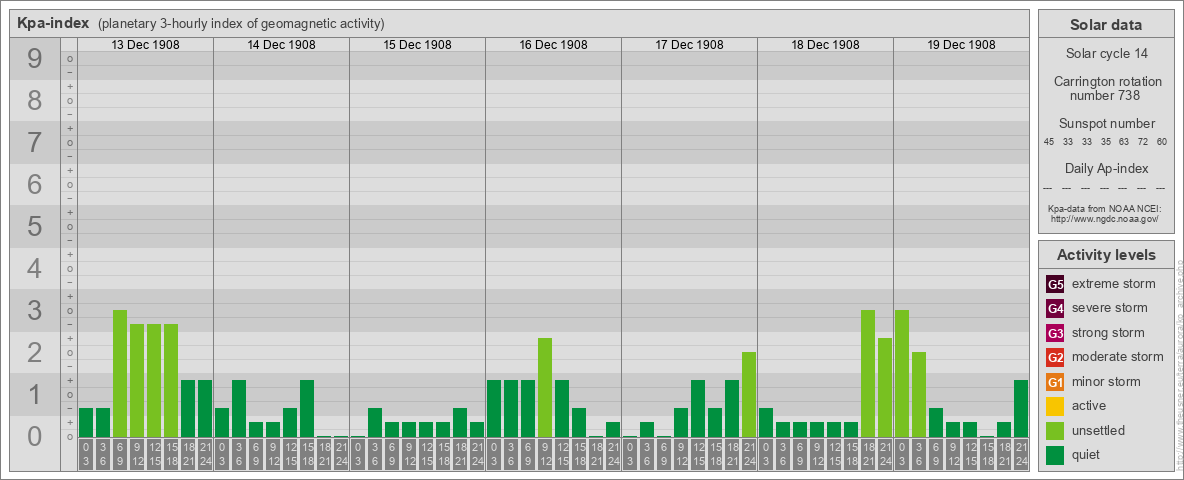1184x480 pixels.
Task: Select the 17 Dec 12-15 quiet bar
Action: pyautogui.click(x=698, y=408)
